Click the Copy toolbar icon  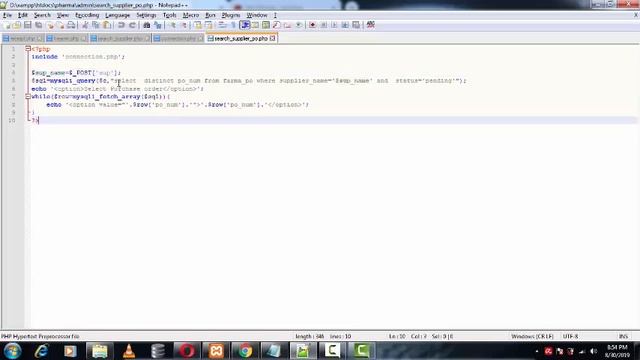coord(96,25)
